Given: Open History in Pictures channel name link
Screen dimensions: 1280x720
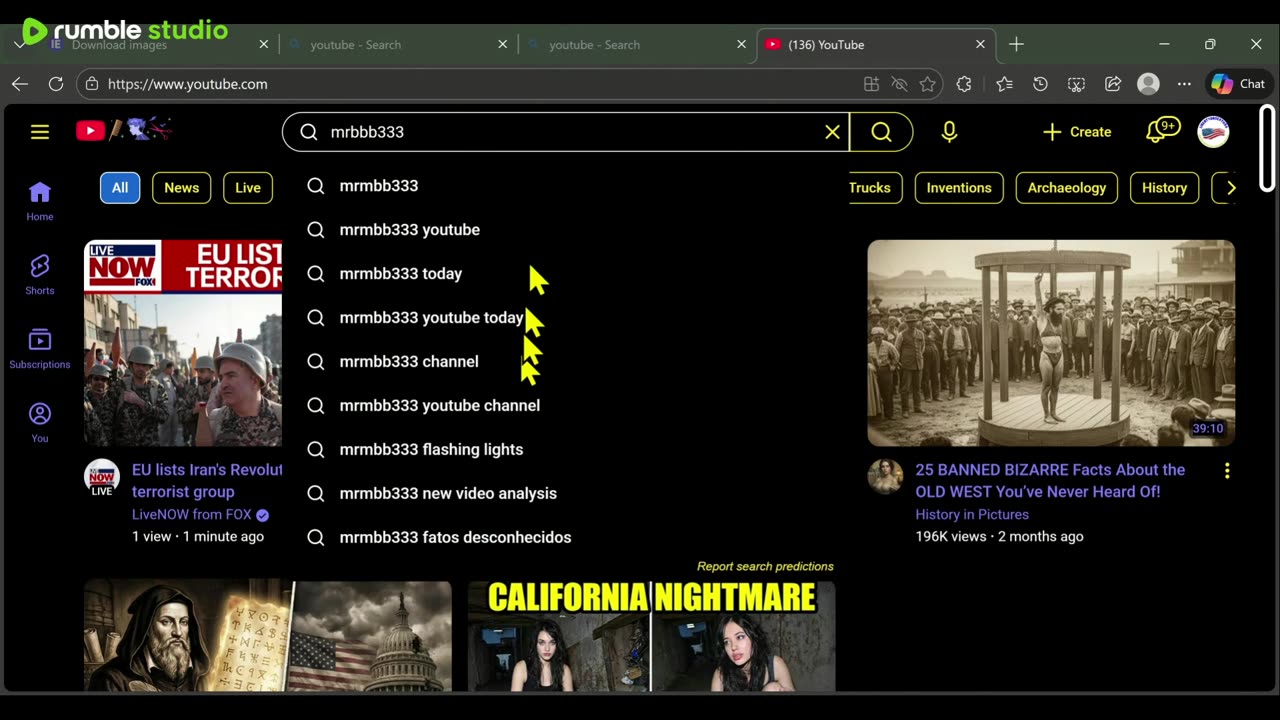Looking at the screenshot, I should click(x=972, y=514).
